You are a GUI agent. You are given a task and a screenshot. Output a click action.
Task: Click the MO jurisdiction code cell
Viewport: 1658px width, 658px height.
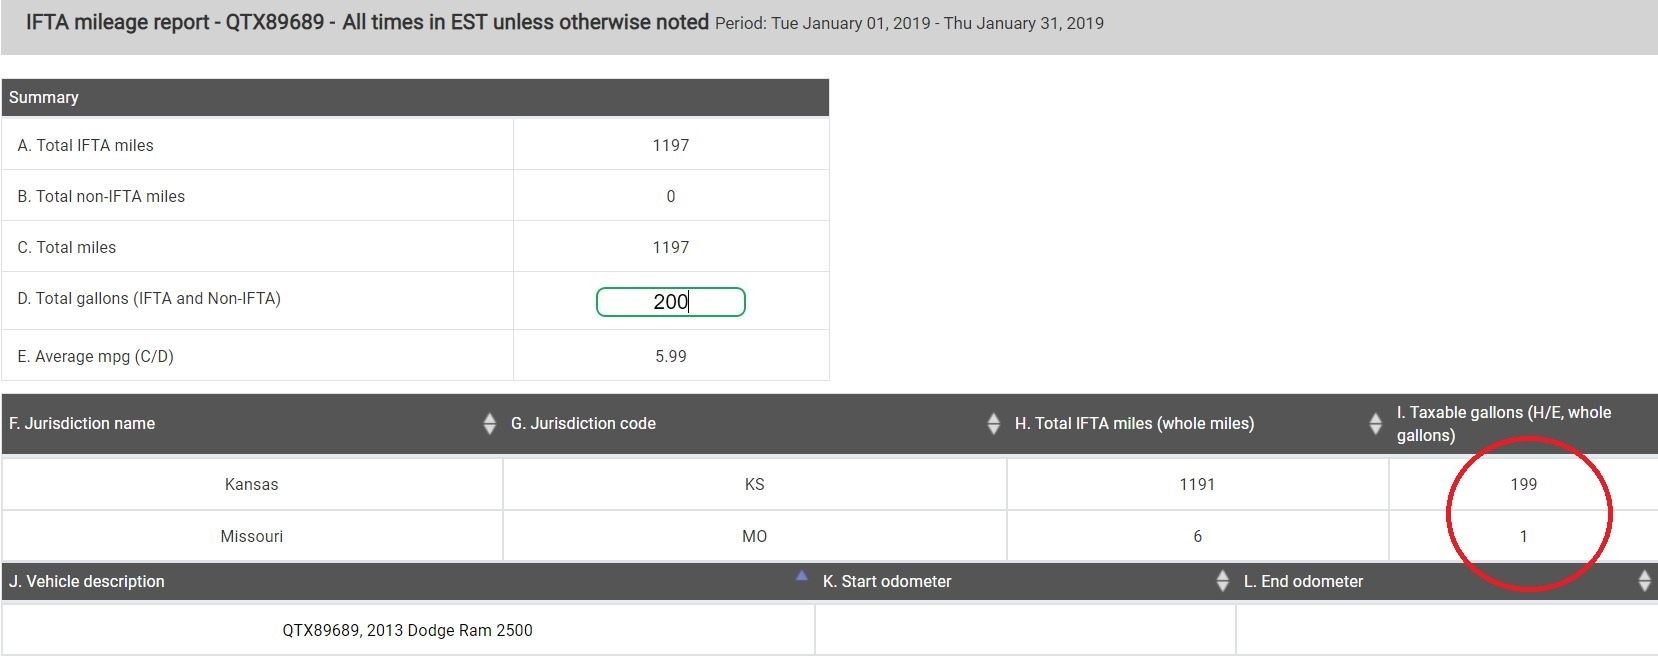click(755, 536)
